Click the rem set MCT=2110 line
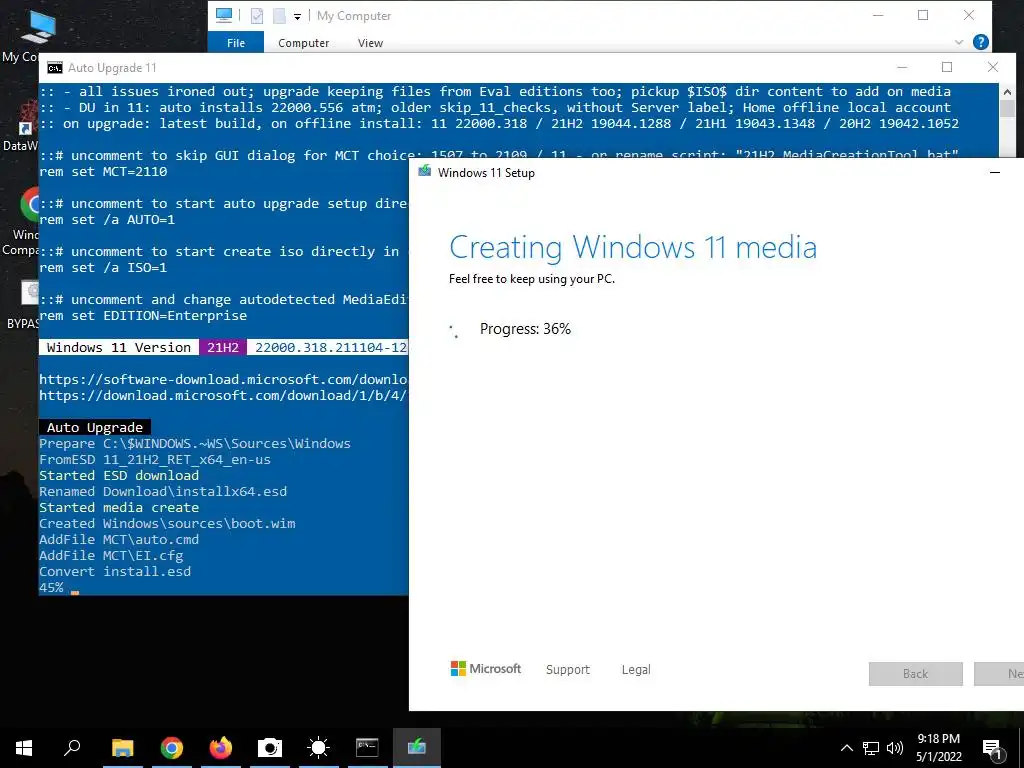This screenshot has height=768, width=1024. pos(103,171)
